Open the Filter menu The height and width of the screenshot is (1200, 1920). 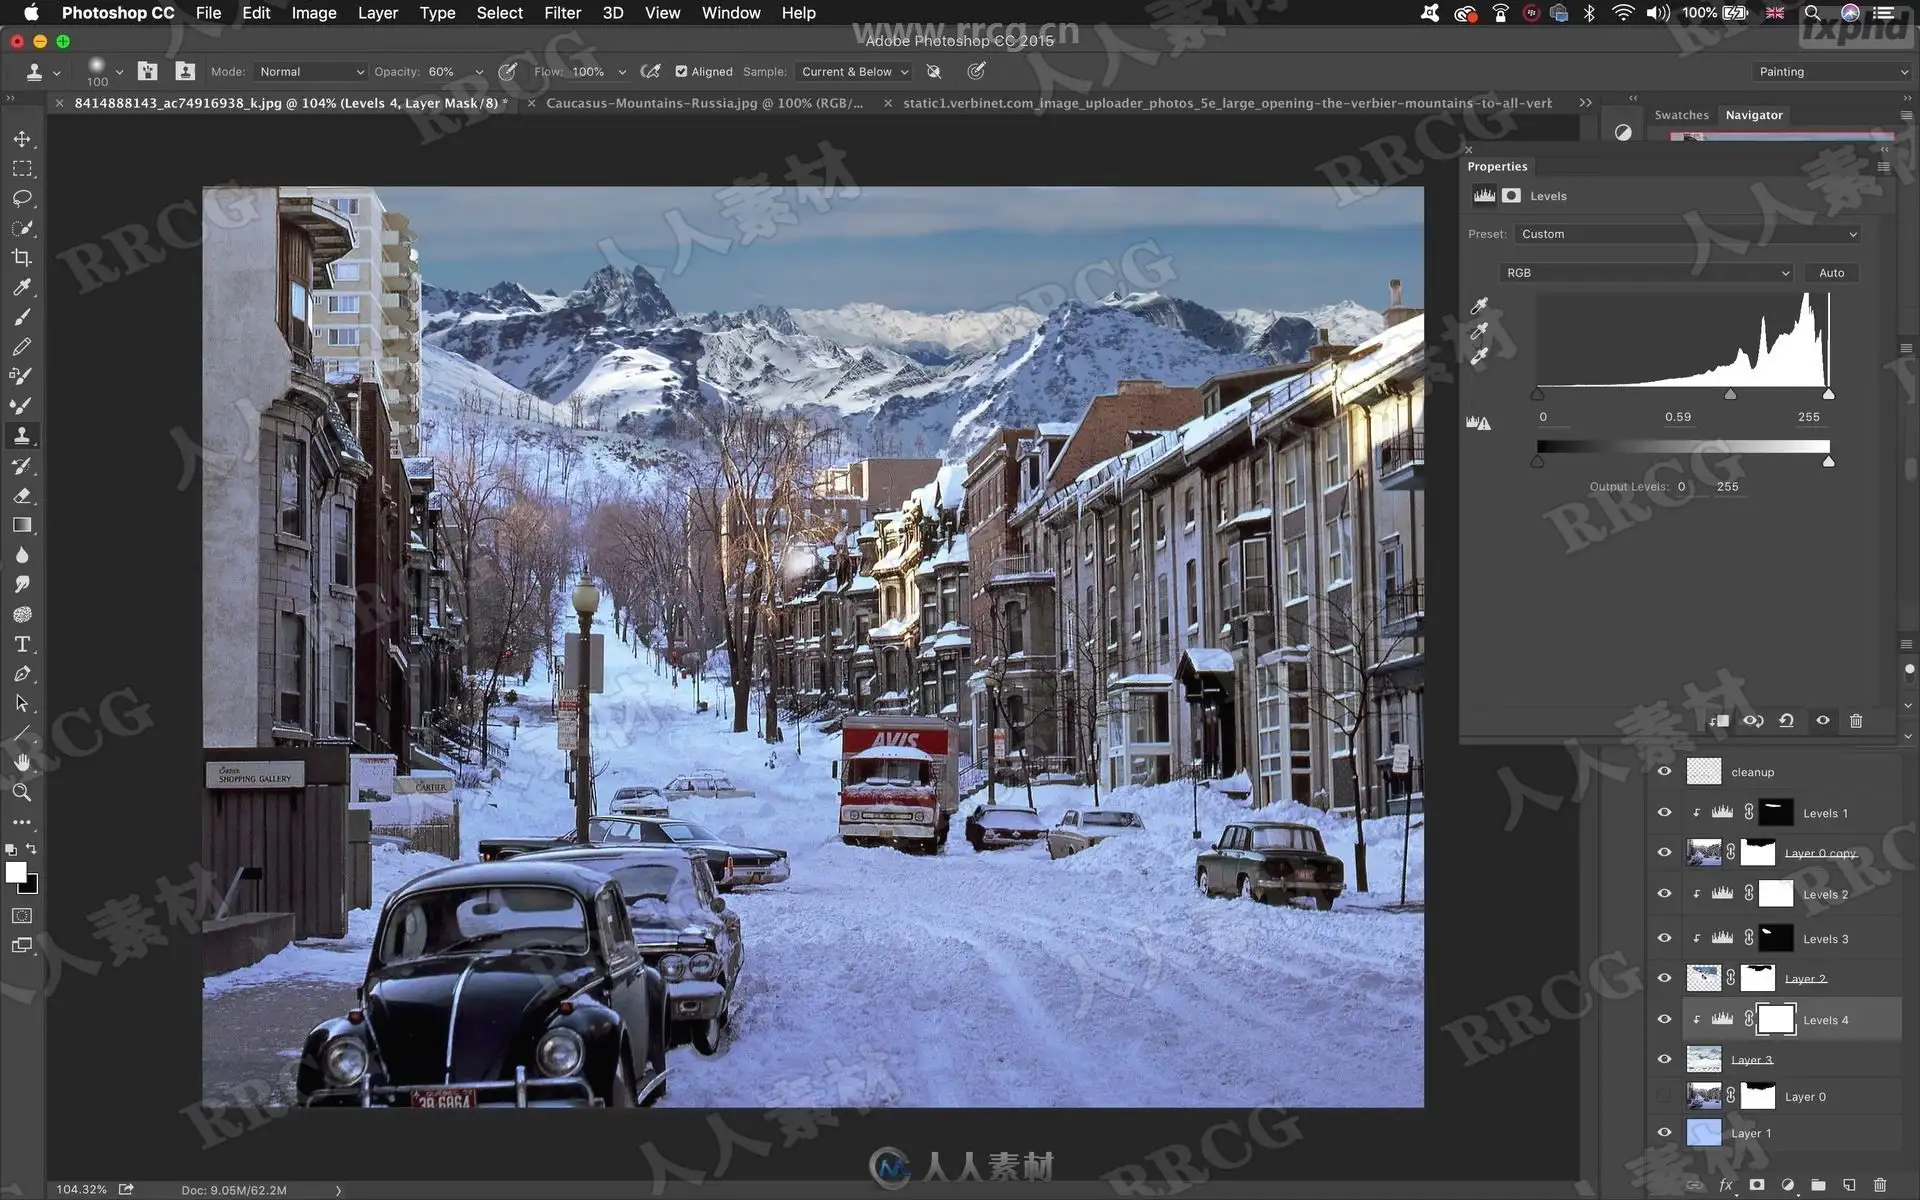coord(562,13)
